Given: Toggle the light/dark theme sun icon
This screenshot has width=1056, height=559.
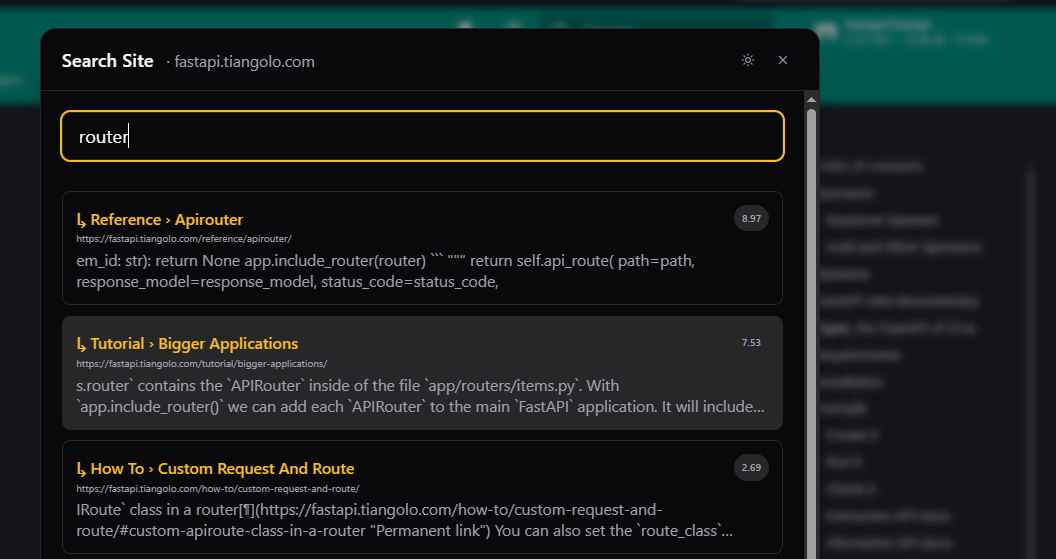Looking at the screenshot, I should [748, 60].
